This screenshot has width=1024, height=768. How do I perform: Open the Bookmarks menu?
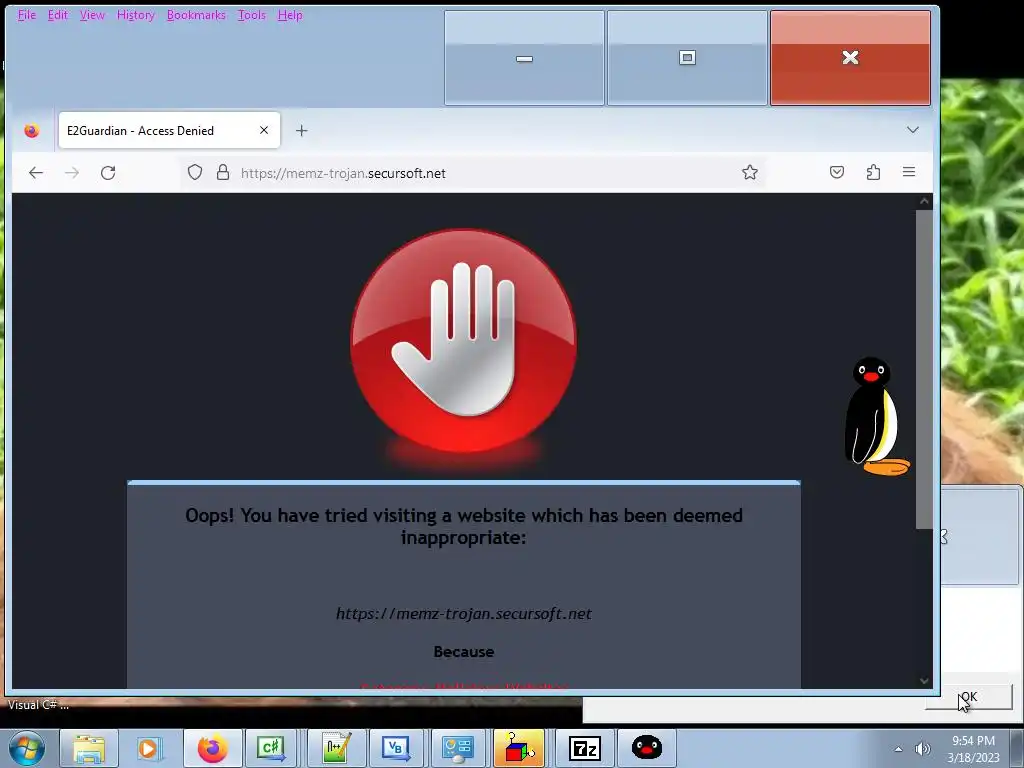click(x=196, y=15)
